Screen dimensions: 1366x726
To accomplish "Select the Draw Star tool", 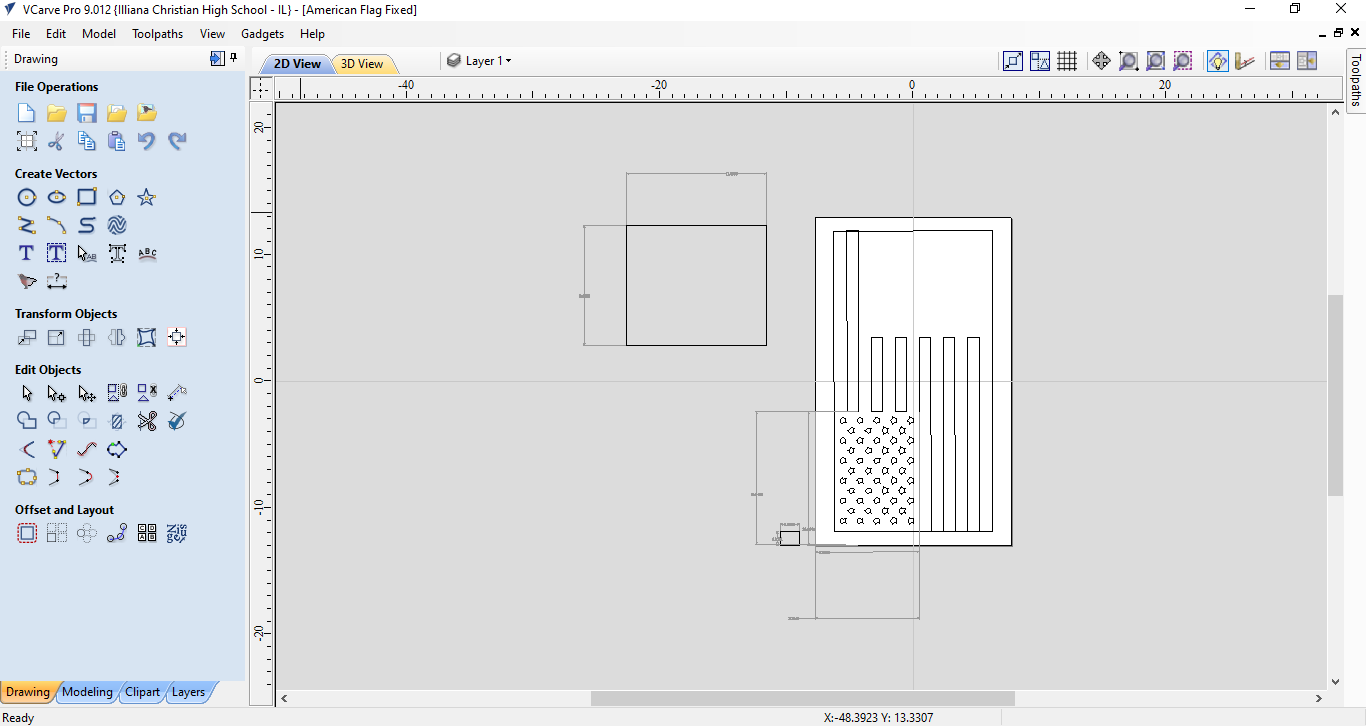I will tap(147, 197).
